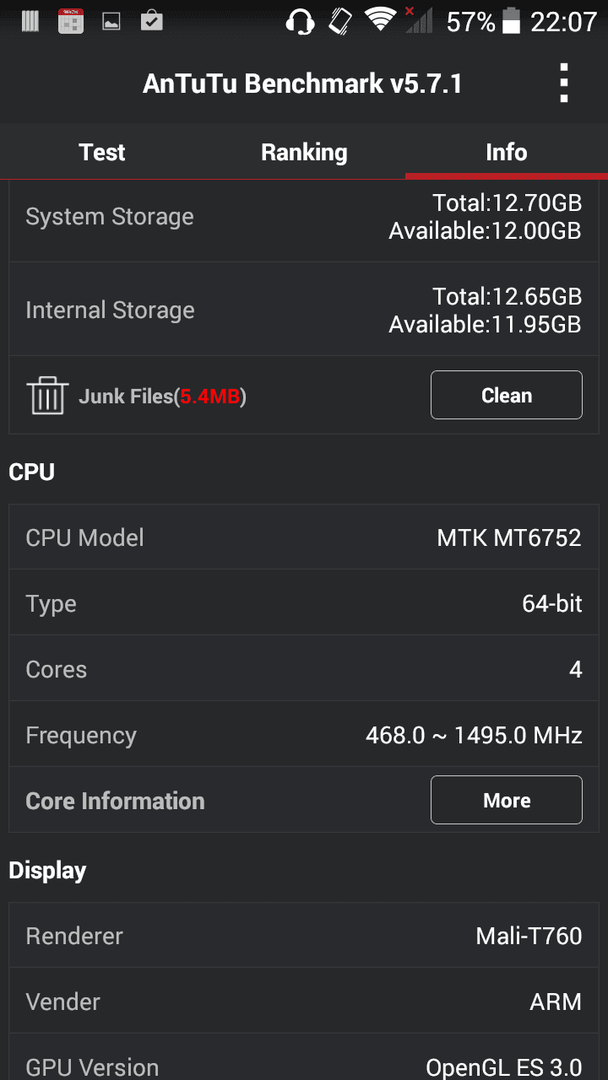Tap the headset icon in status bar

tap(300, 21)
